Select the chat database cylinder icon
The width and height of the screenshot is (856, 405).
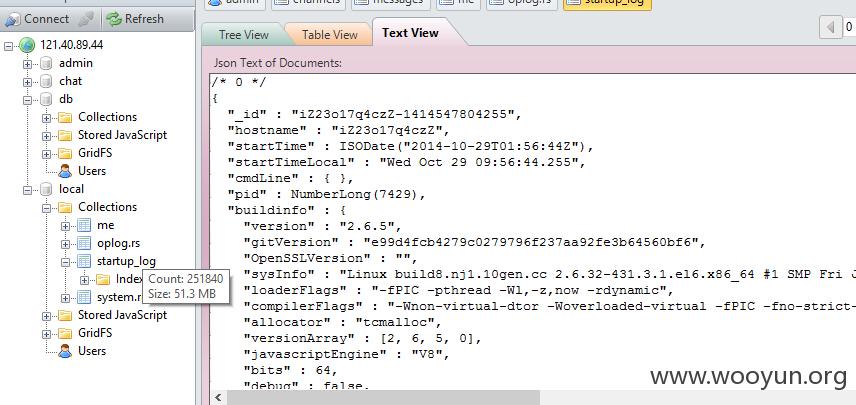[x=46, y=81]
